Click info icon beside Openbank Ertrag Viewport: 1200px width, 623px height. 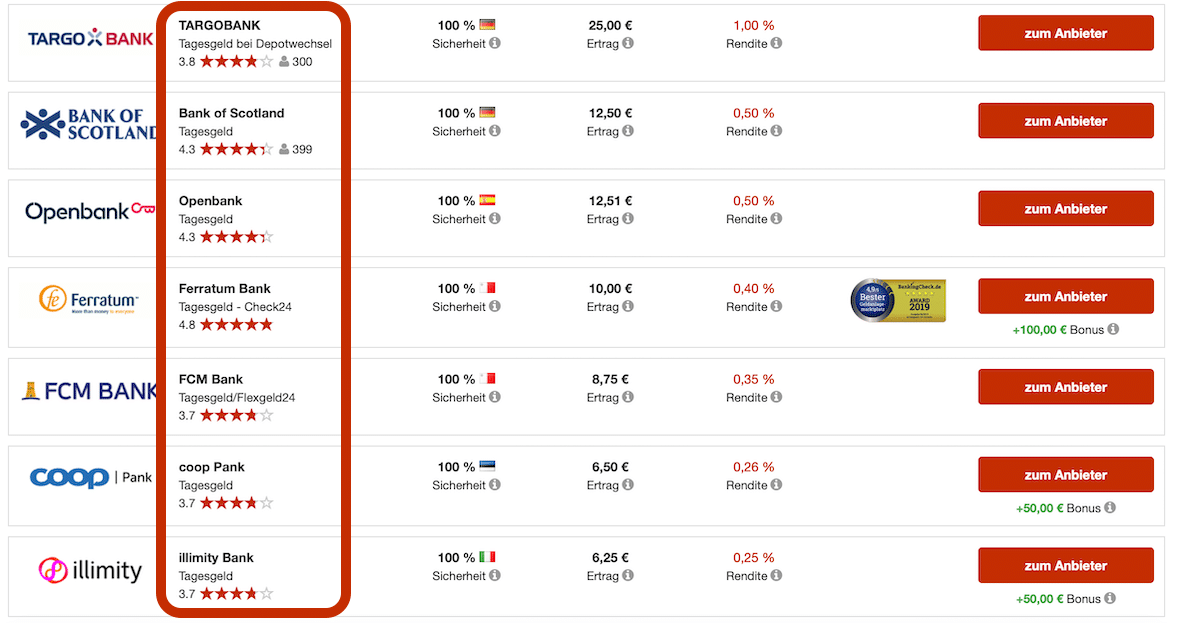pos(628,219)
